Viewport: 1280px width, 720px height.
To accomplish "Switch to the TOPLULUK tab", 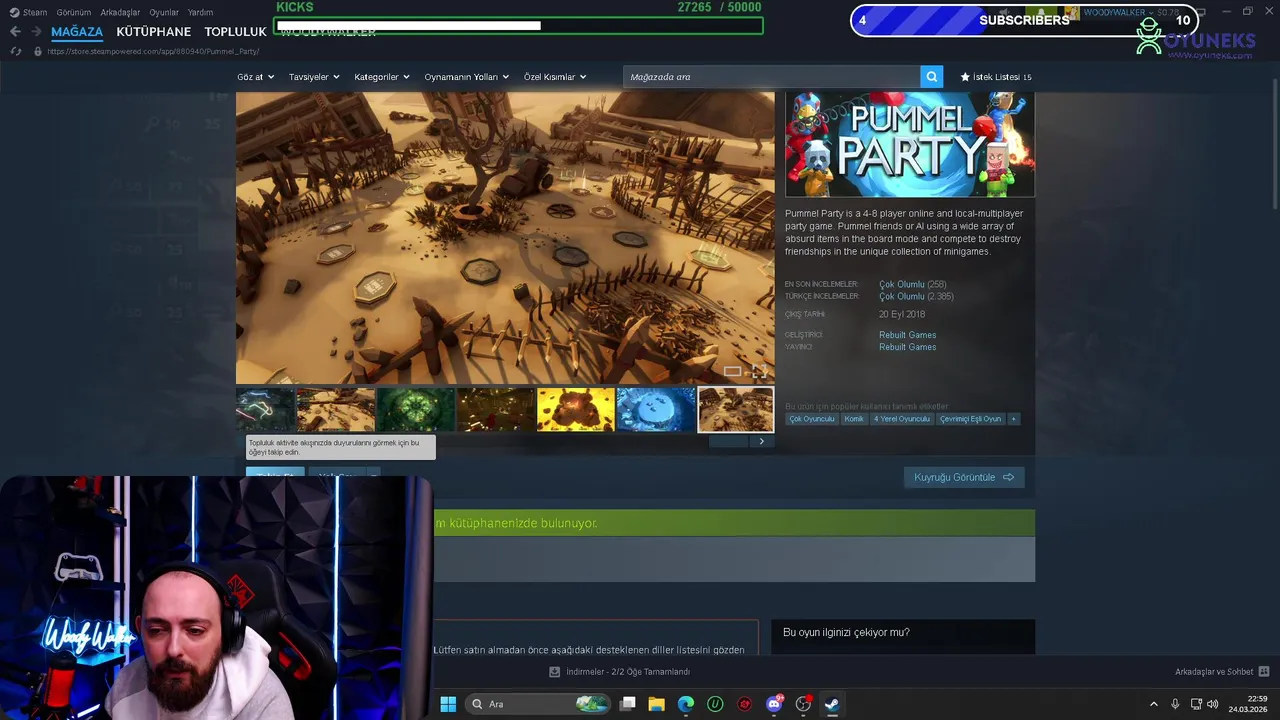I will 235,32.
